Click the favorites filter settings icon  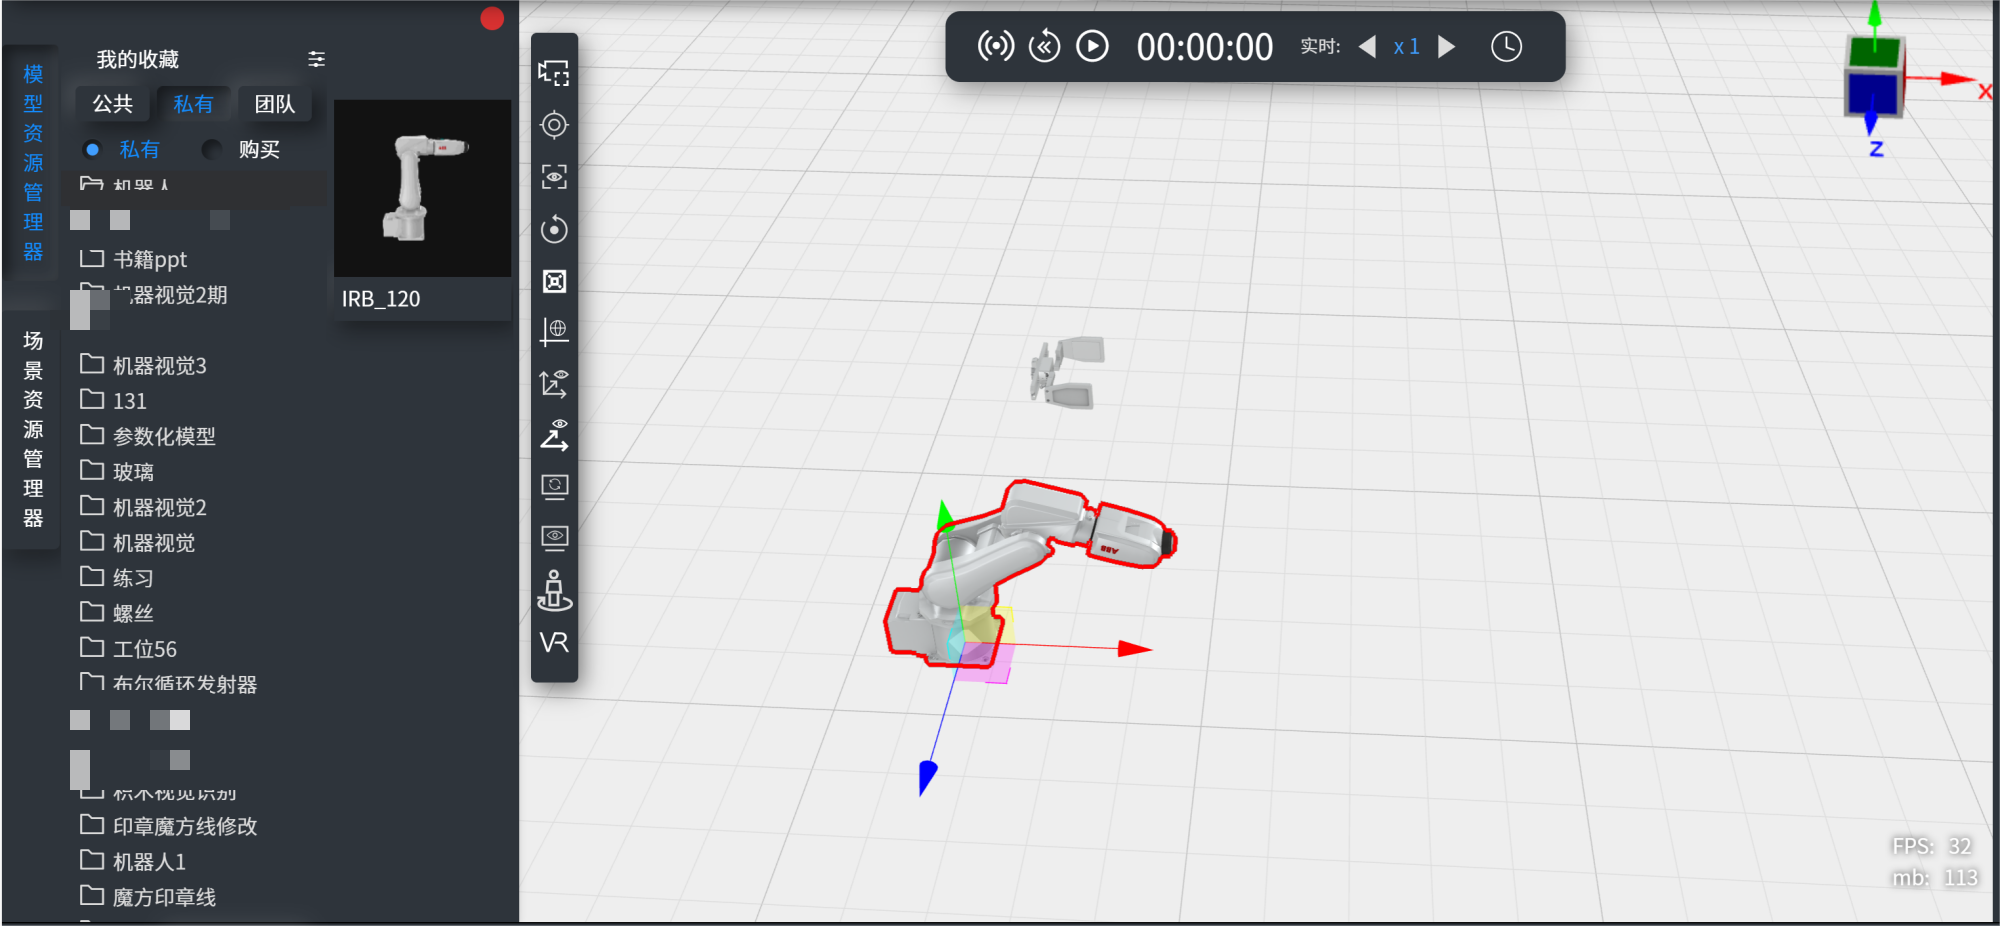[x=316, y=59]
